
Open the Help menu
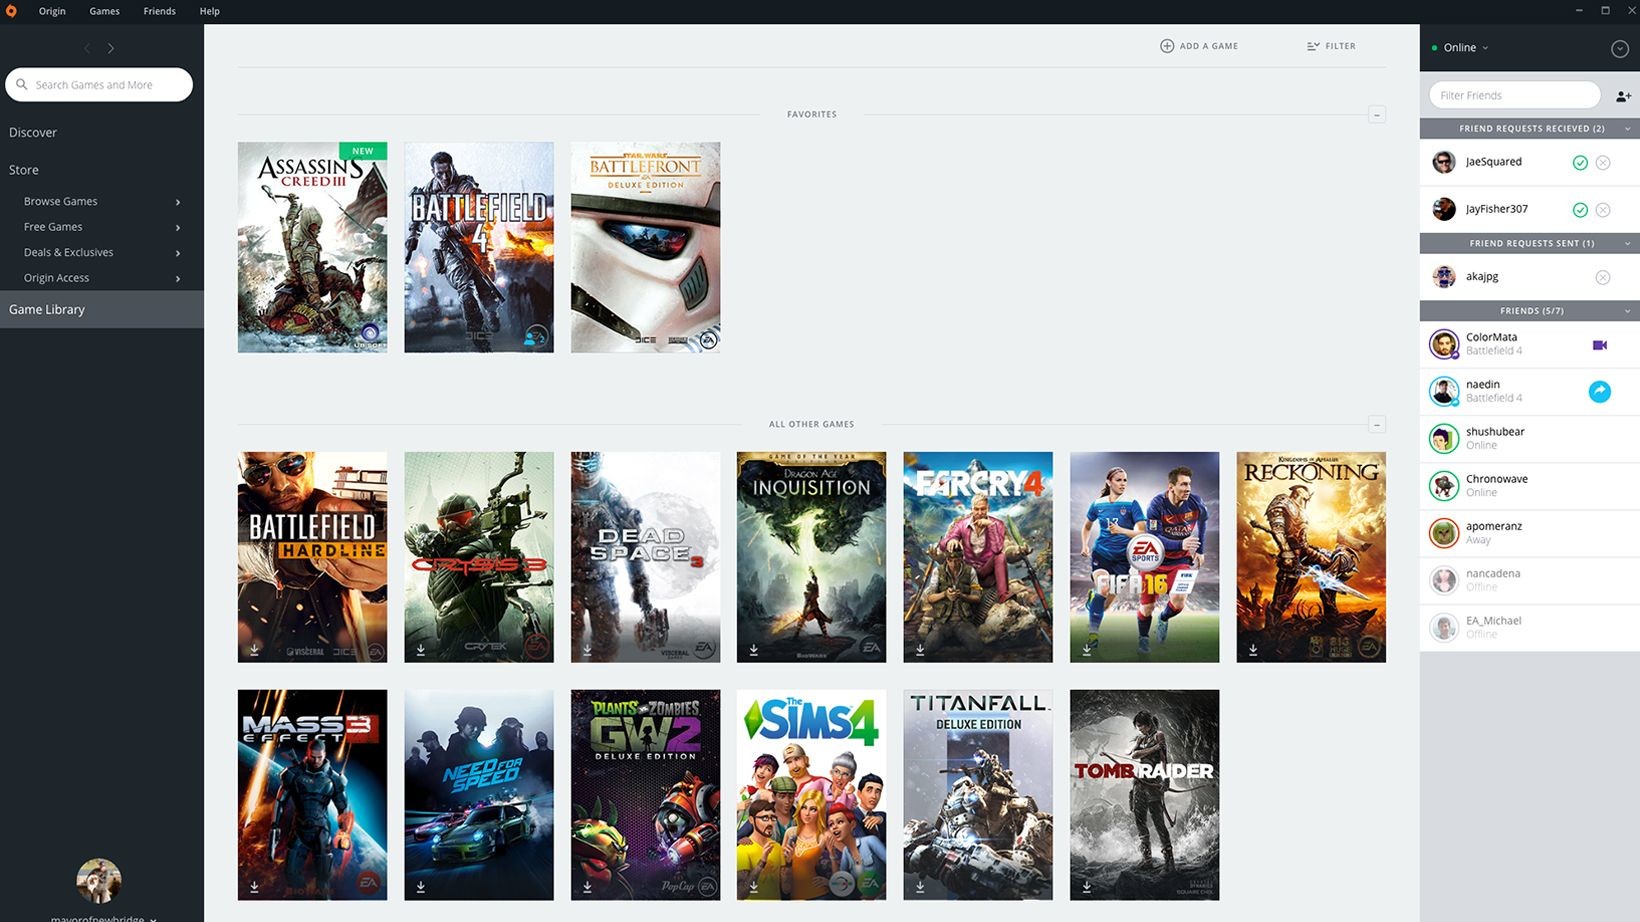coord(209,11)
